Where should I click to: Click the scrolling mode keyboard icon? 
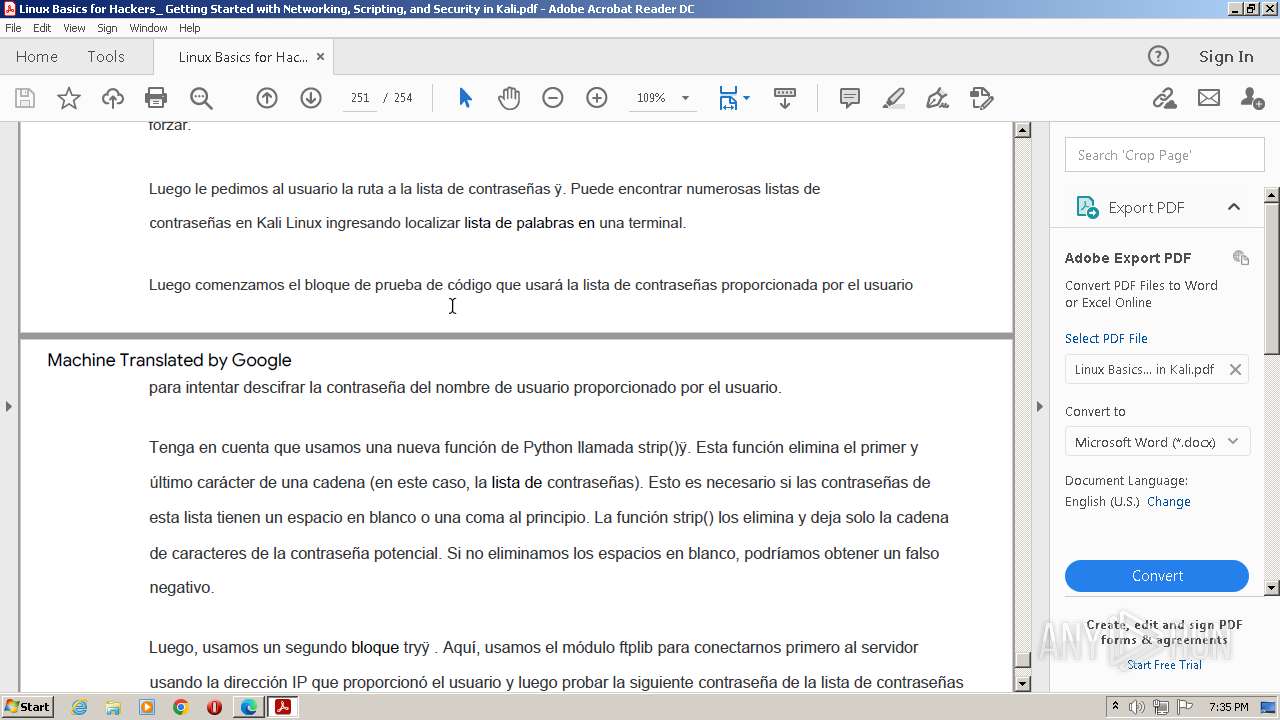tap(785, 98)
